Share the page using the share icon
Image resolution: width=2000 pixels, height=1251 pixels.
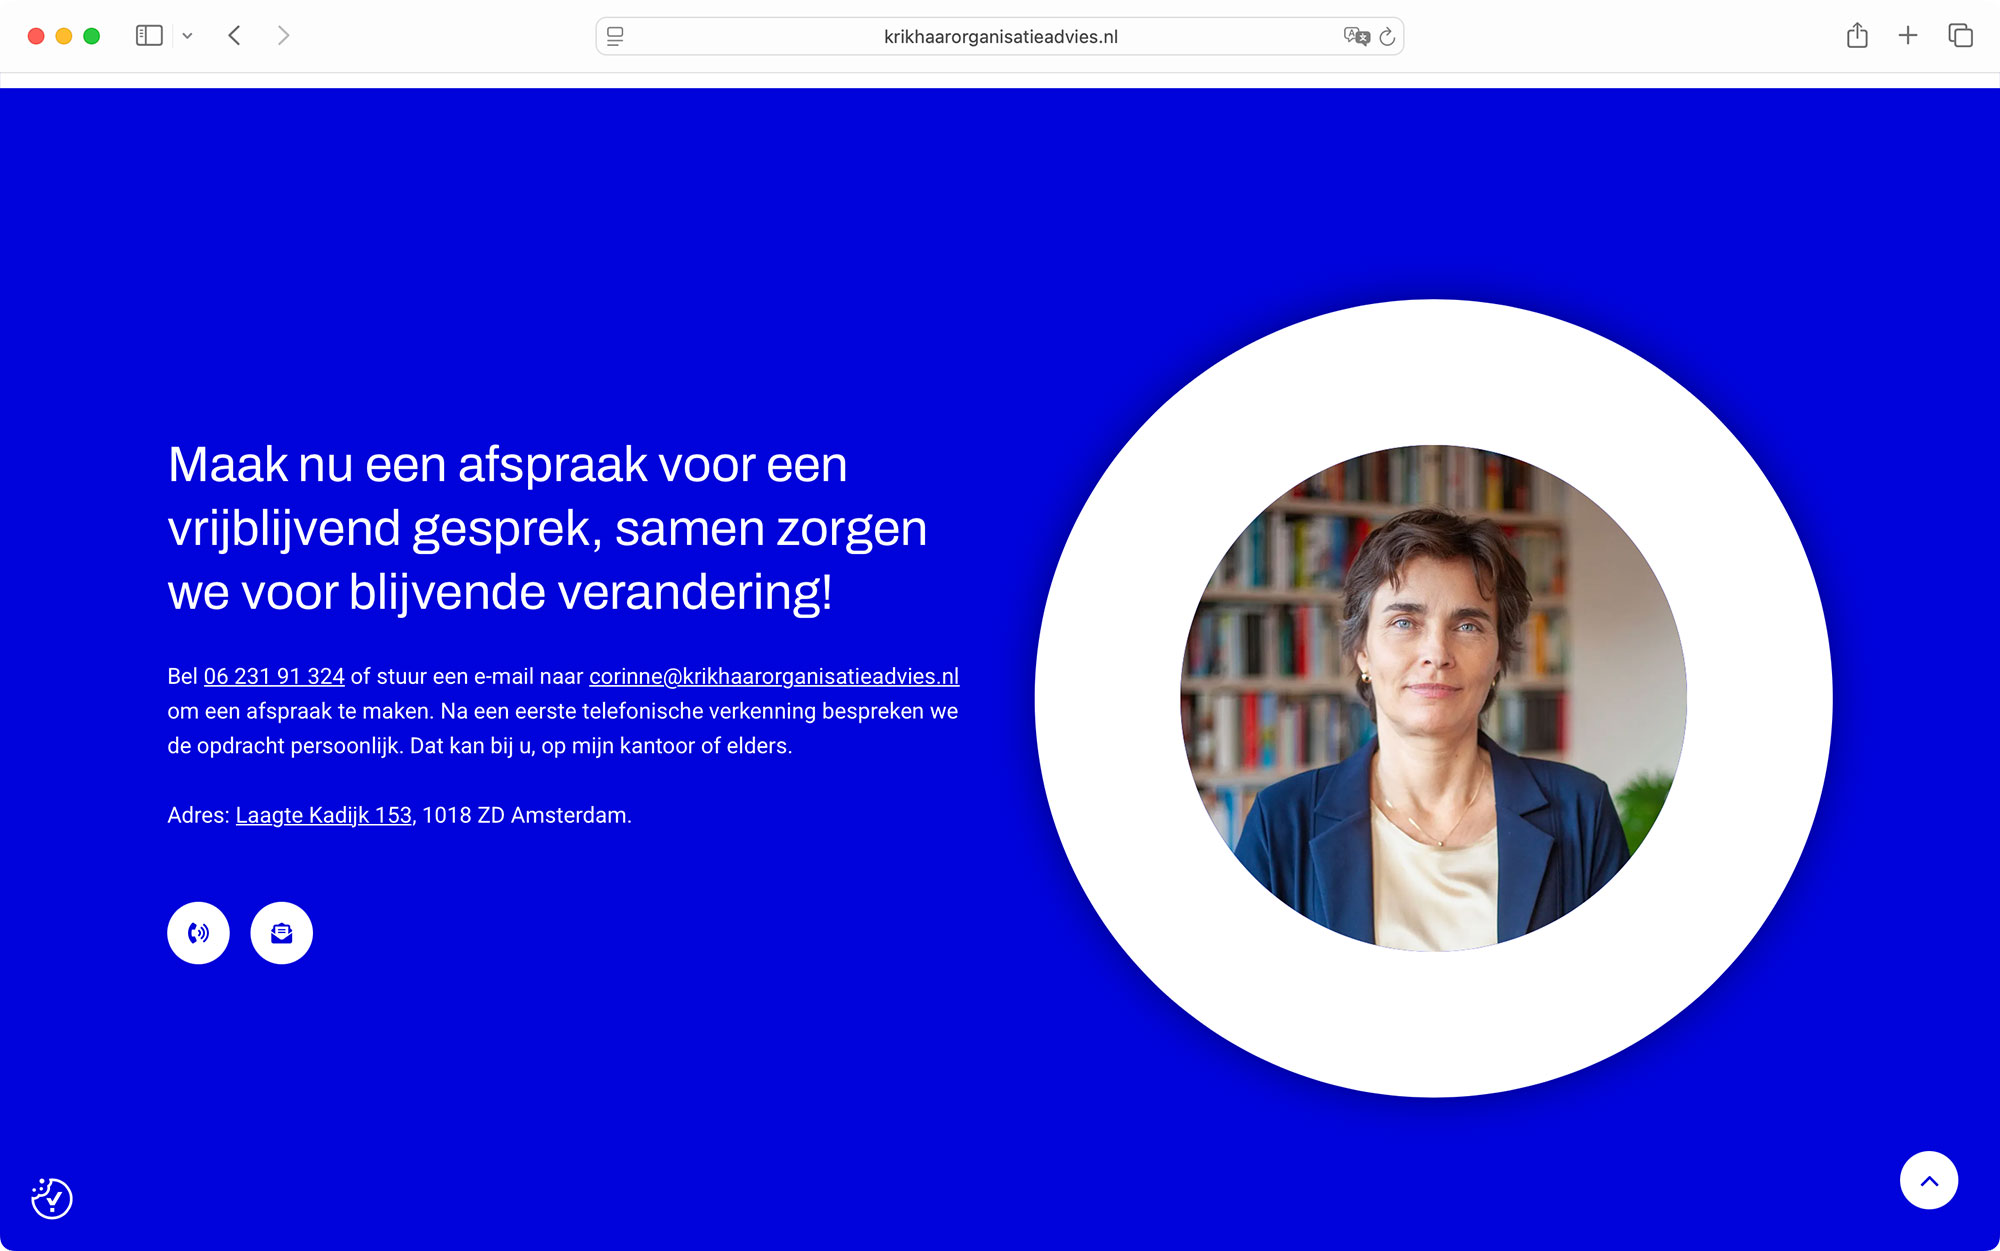pyautogui.click(x=1858, y=34)
